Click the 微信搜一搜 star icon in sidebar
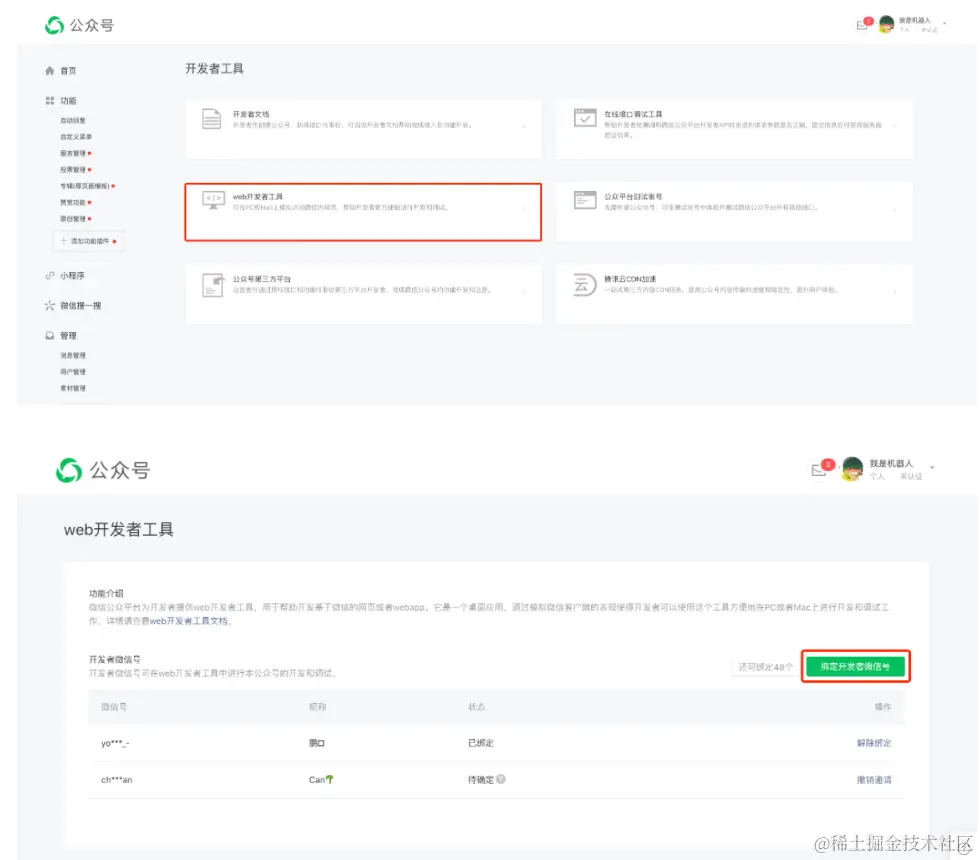Image resolution: width=980 pixels, height=860 pixels. click(49, 306)
